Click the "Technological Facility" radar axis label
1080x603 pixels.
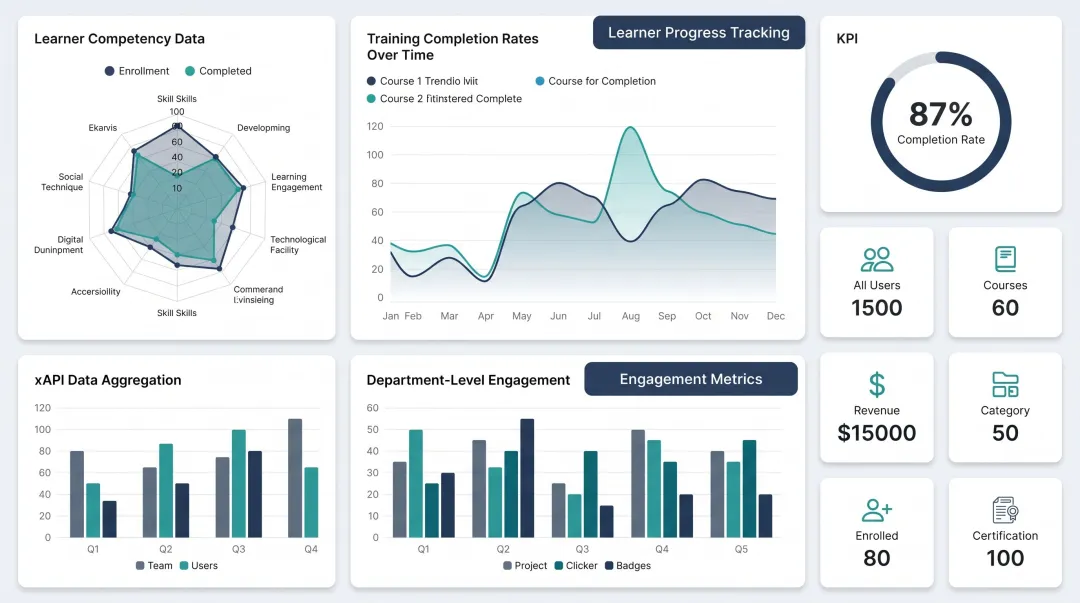[298, 245]
